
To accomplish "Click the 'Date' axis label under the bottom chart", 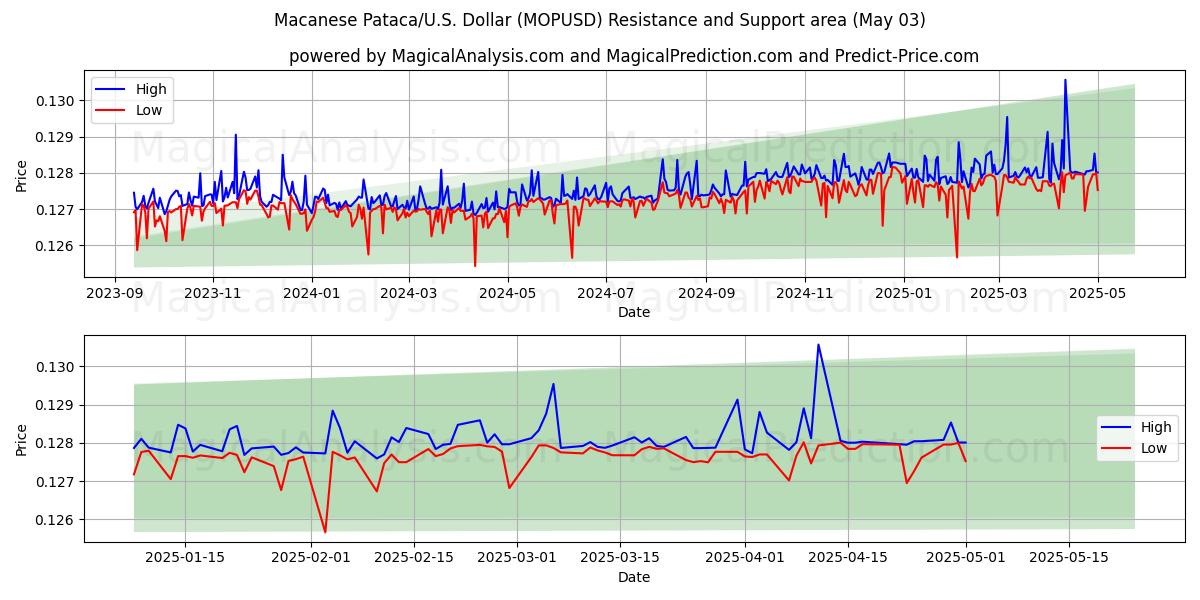I will click(634, 577).
